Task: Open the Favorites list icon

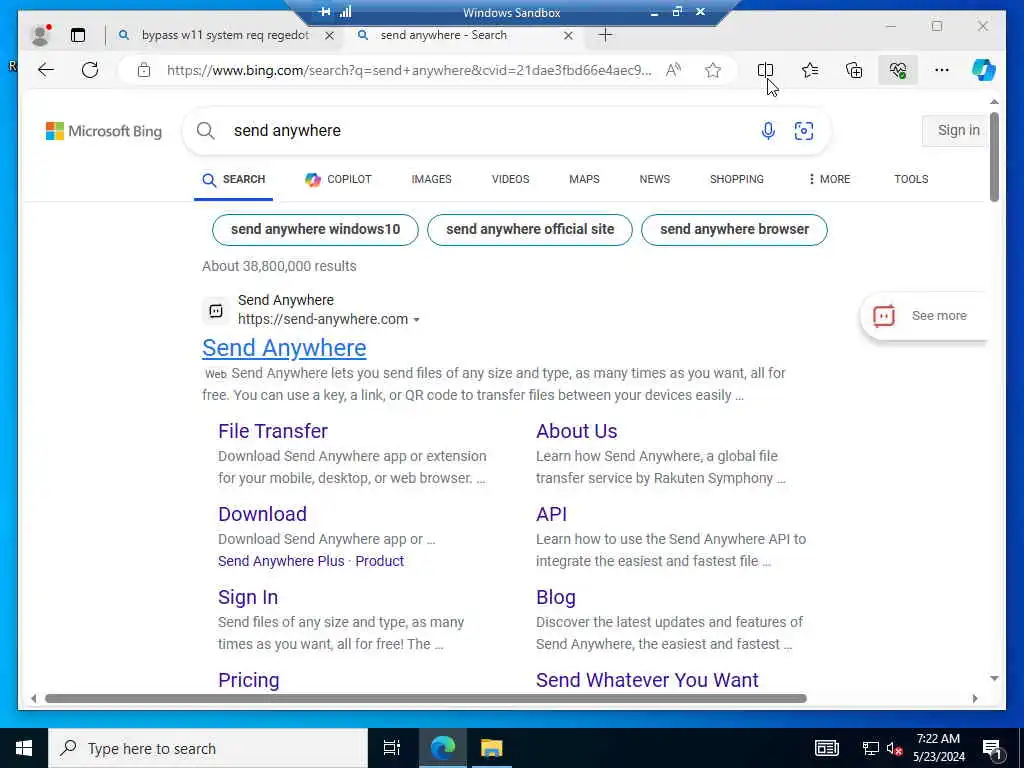Action: click(810, 70)
